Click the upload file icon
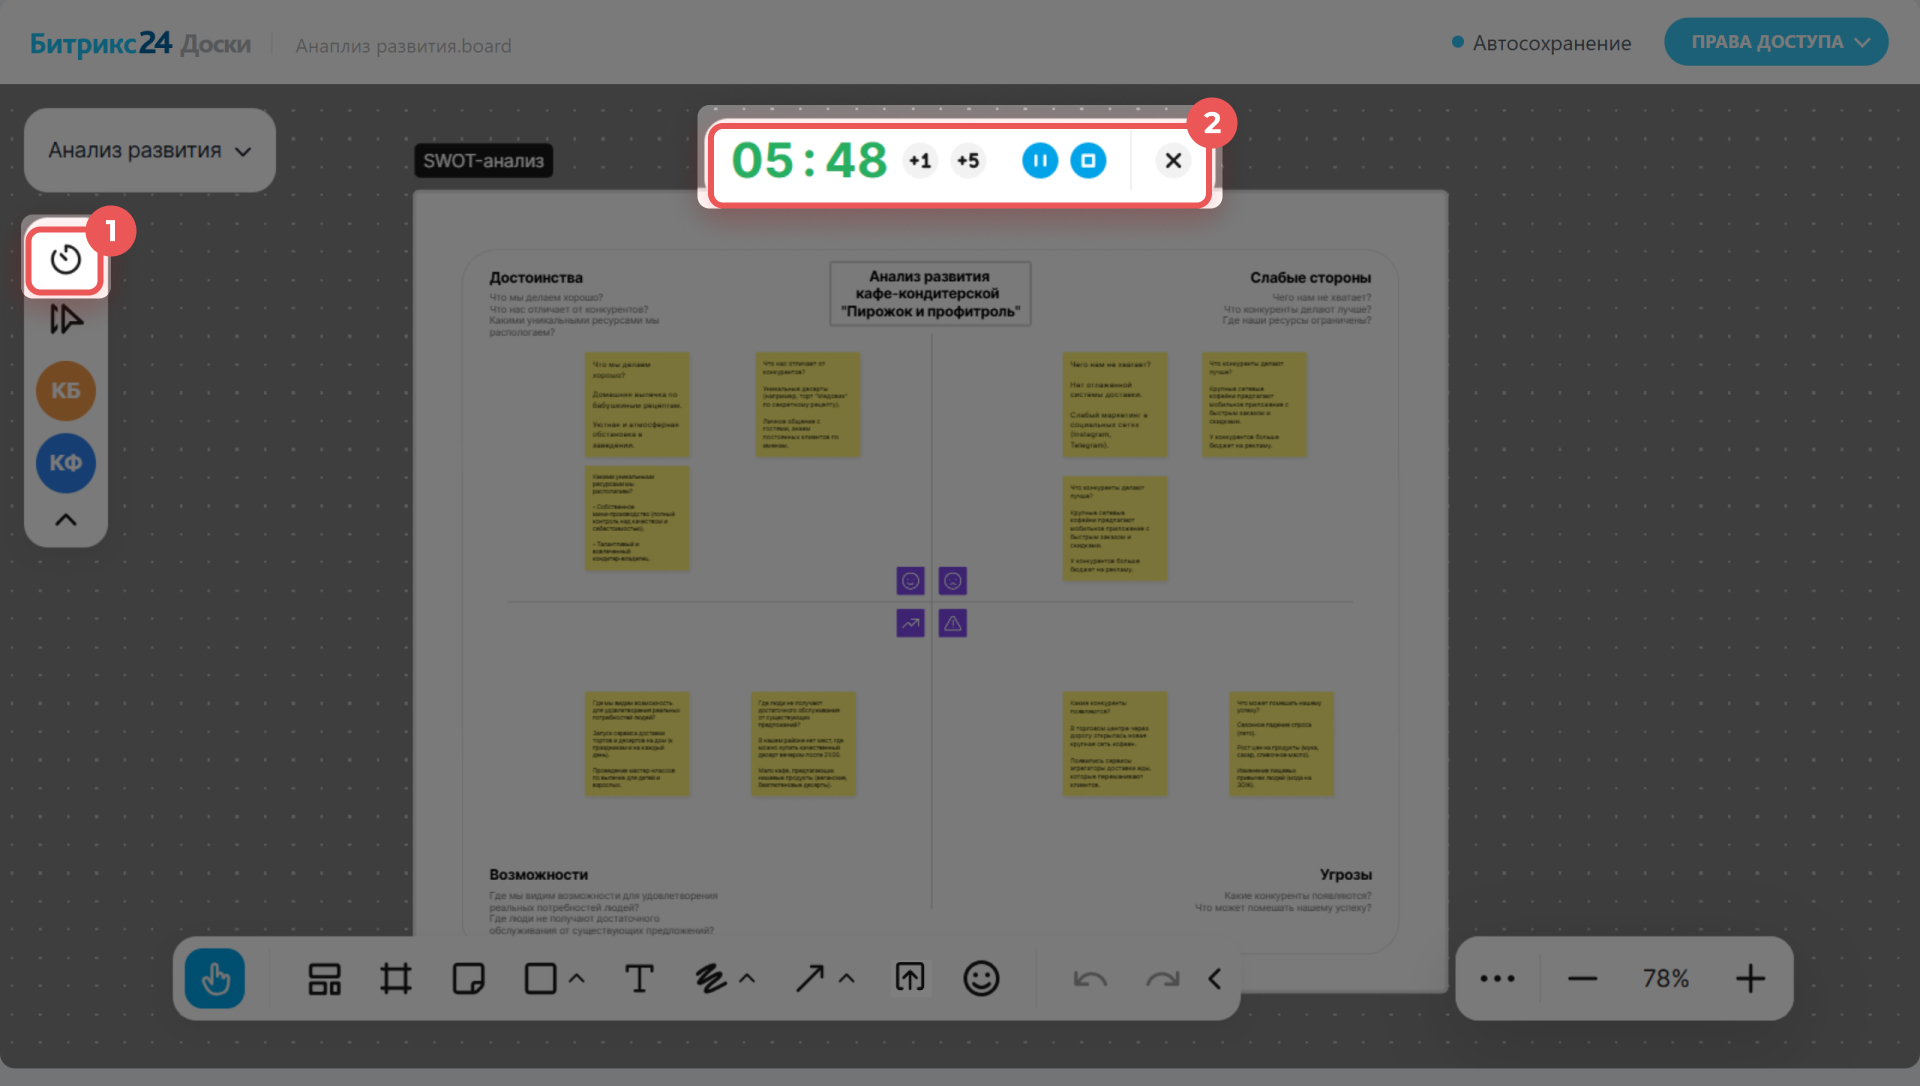1920x1086 pixels. click(x=910, y=978)
